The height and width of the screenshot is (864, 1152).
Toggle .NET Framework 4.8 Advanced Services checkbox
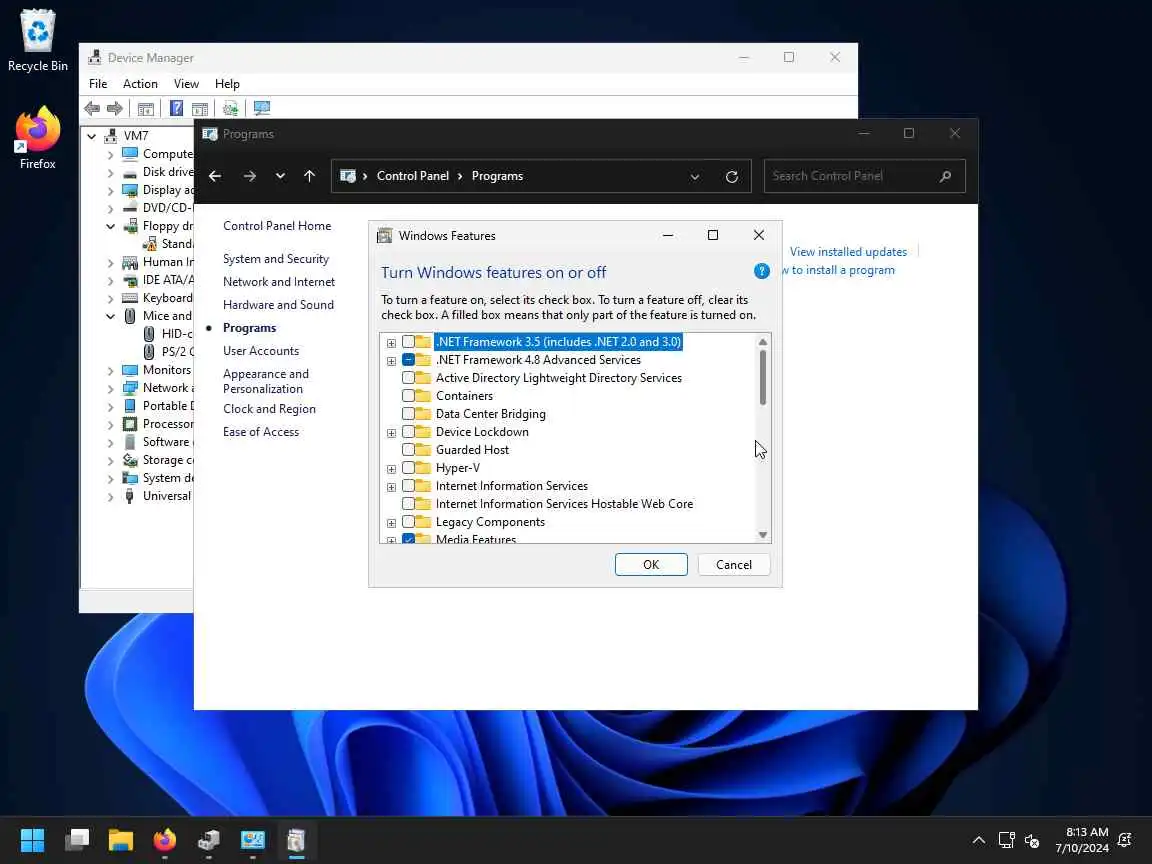(408, 360)
